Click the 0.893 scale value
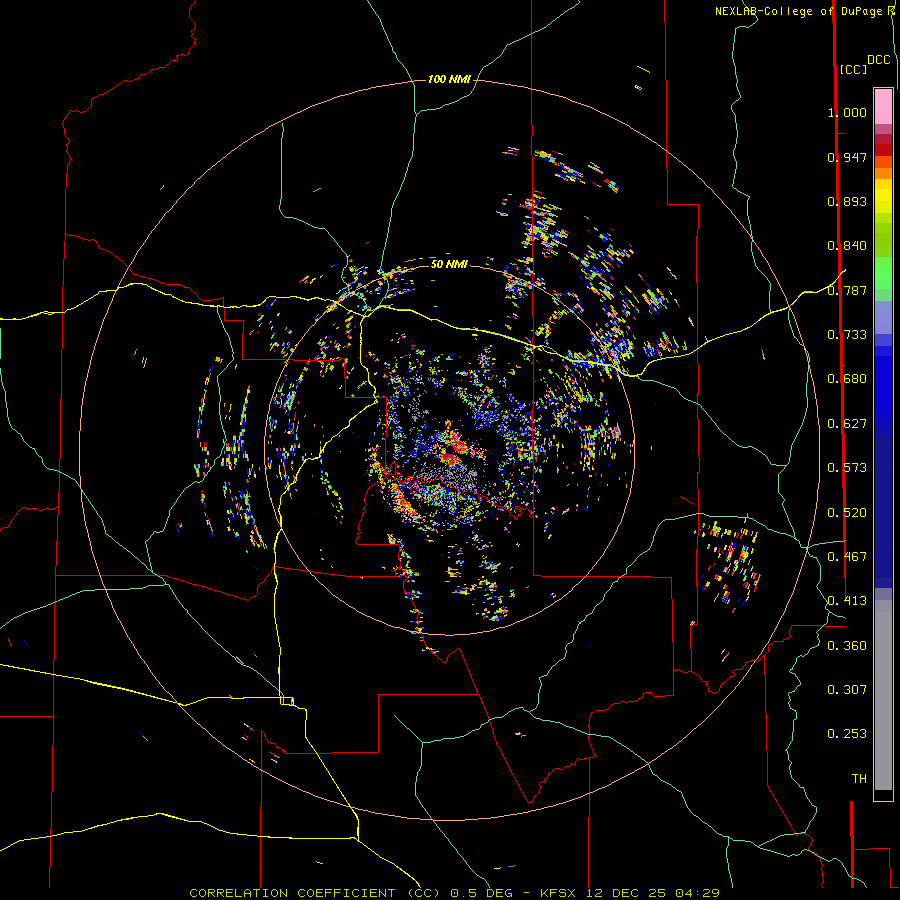This screenshot has height=900, width=900. click(847, 201)
